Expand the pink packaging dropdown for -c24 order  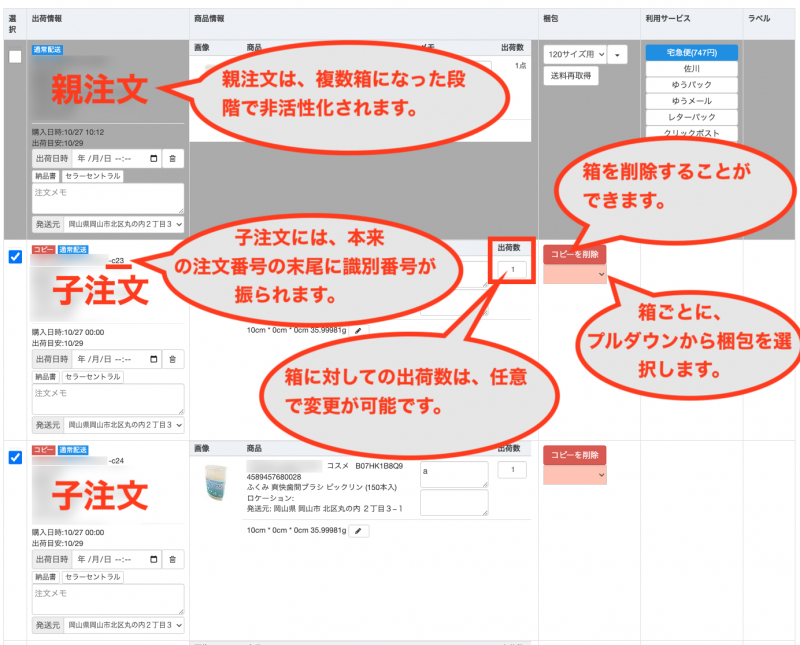pos(575,475)
